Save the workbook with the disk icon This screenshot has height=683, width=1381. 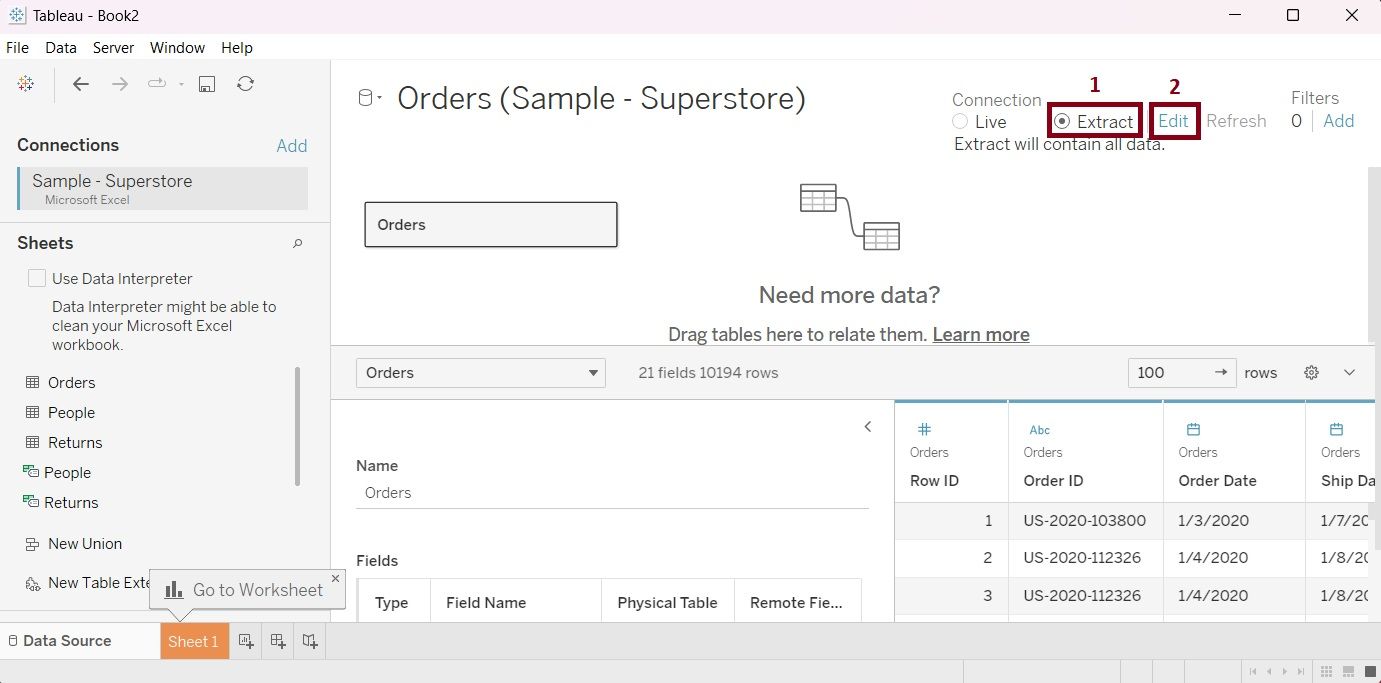(207, 84)
